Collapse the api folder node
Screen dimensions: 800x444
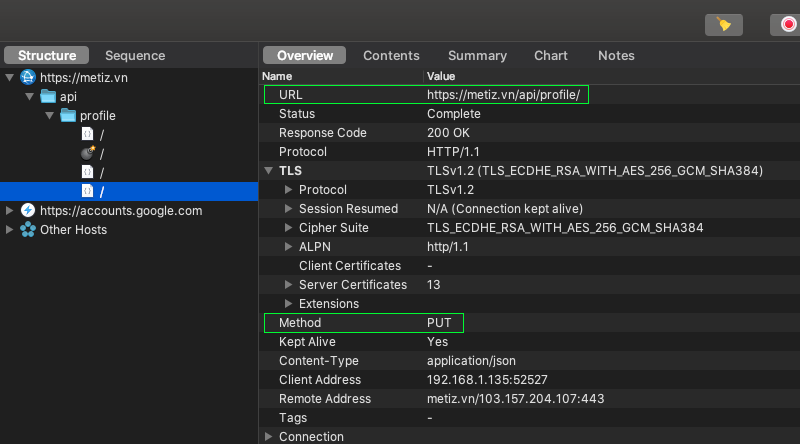tap(30, 96)
